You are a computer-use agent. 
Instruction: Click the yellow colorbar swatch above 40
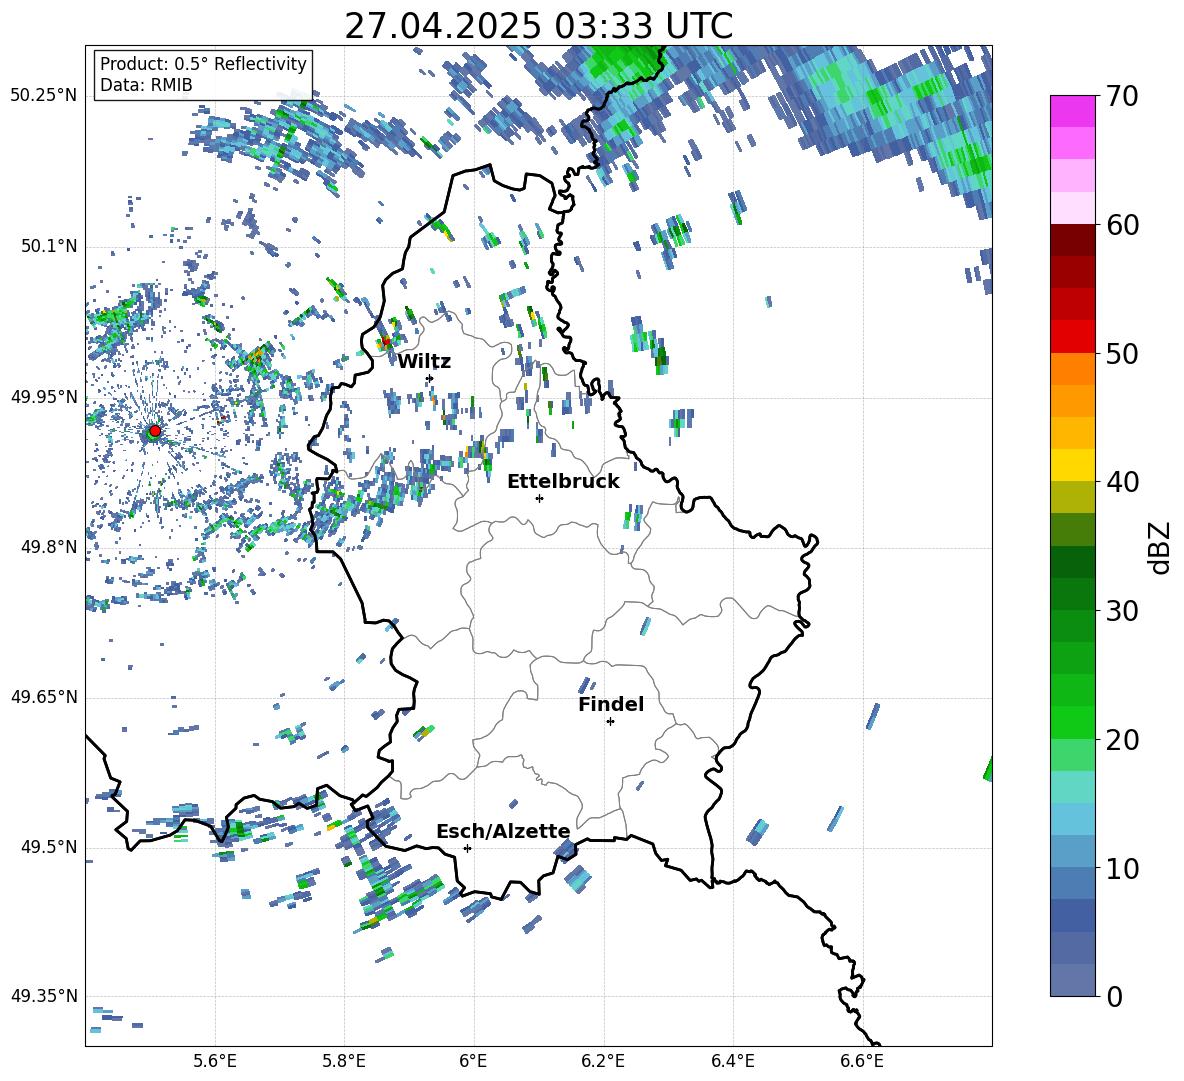click(x=1072, y=465)
